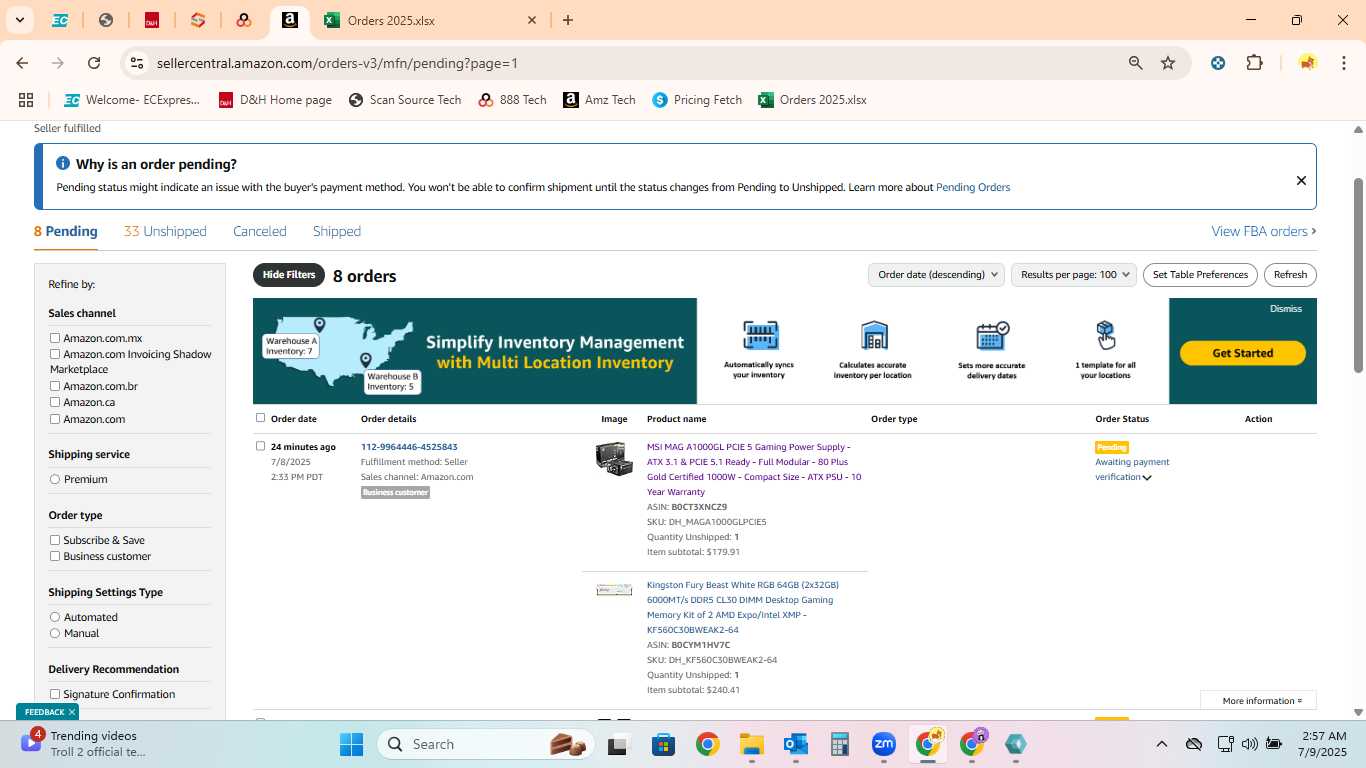Tick the select-all orders header checkbox

[261, 418]
